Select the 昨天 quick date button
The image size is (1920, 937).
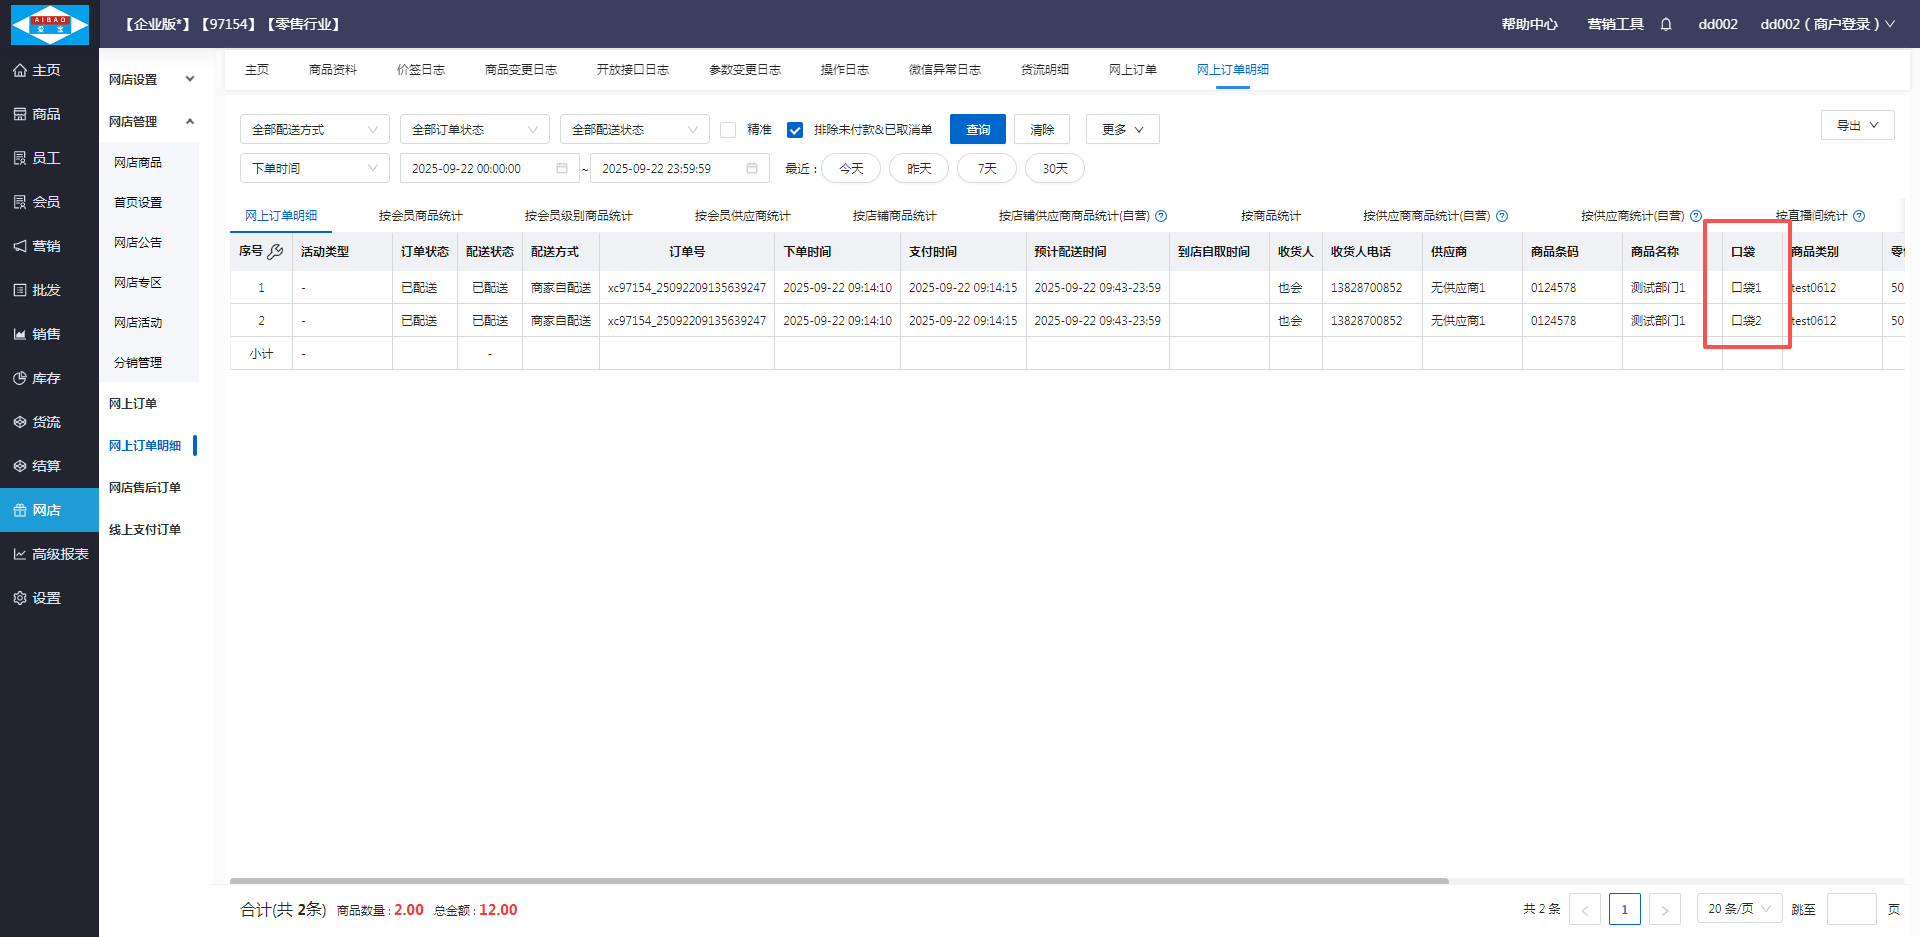click(919, 169)
